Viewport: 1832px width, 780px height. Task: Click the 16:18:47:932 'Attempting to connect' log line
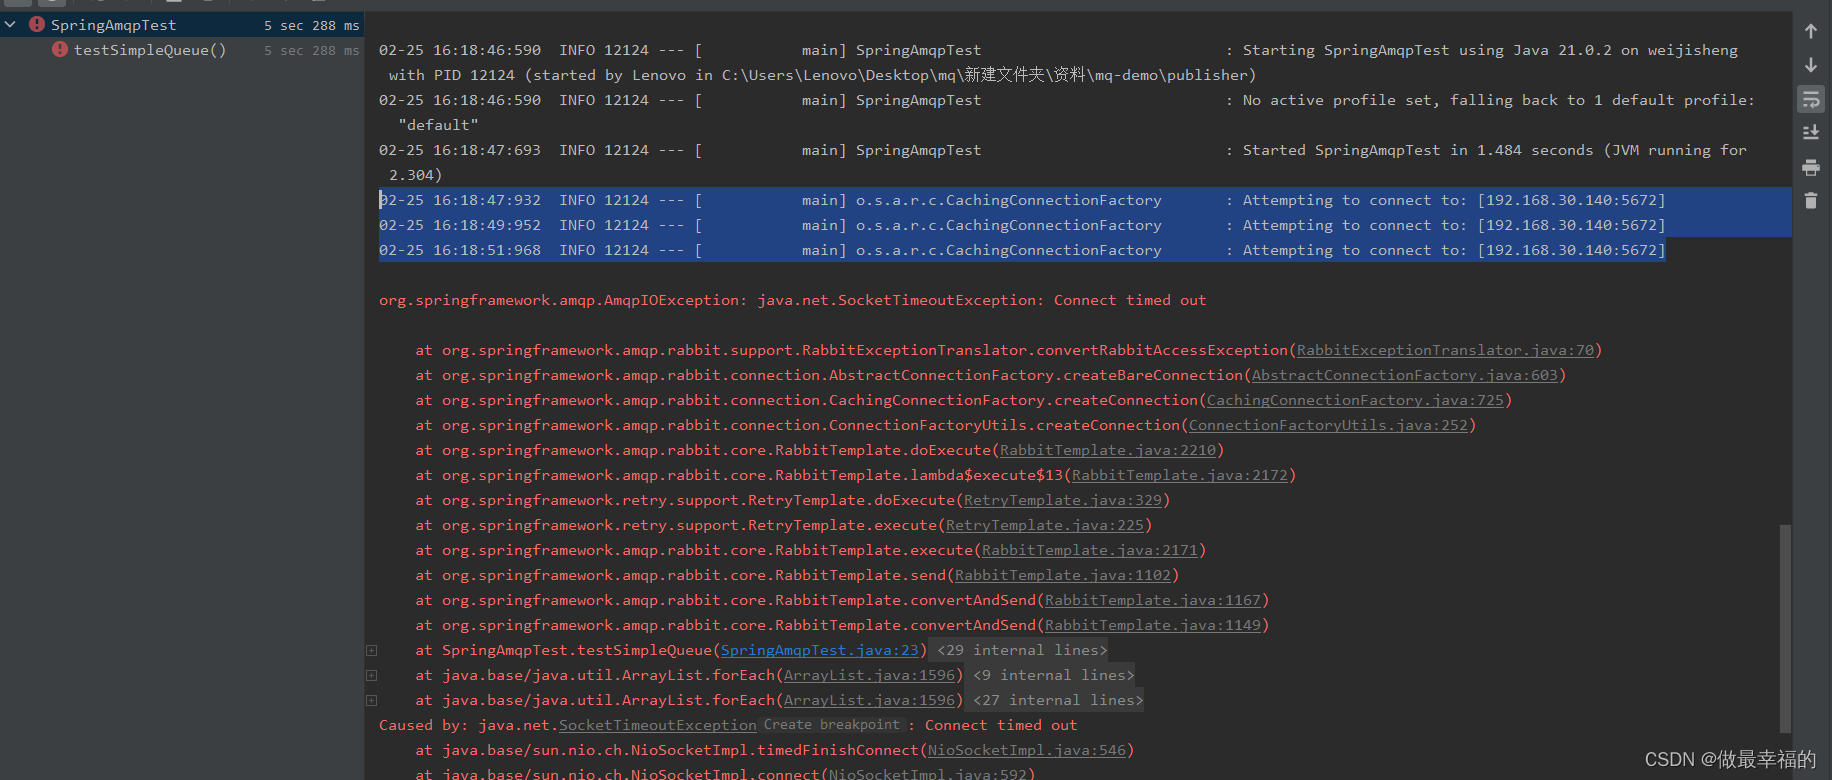pos(1022,200)
